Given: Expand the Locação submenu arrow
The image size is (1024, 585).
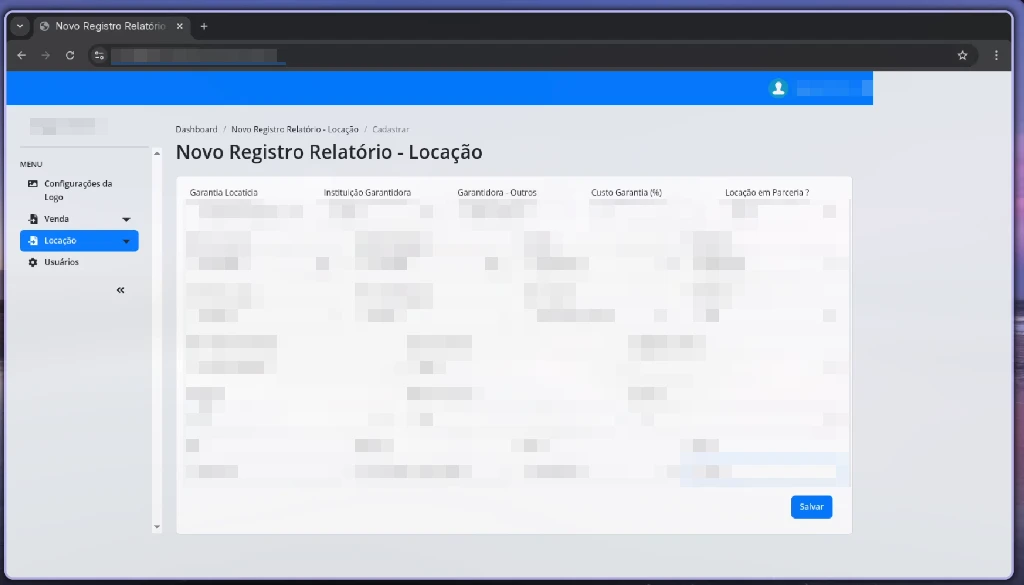Looking at the screenshot, I should [127, 242].
